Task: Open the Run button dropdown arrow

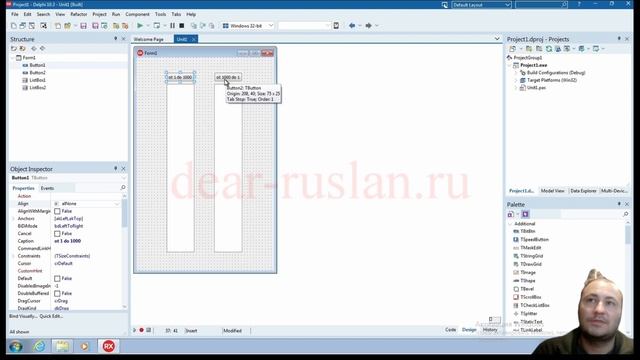Action: tap(148, 26)
